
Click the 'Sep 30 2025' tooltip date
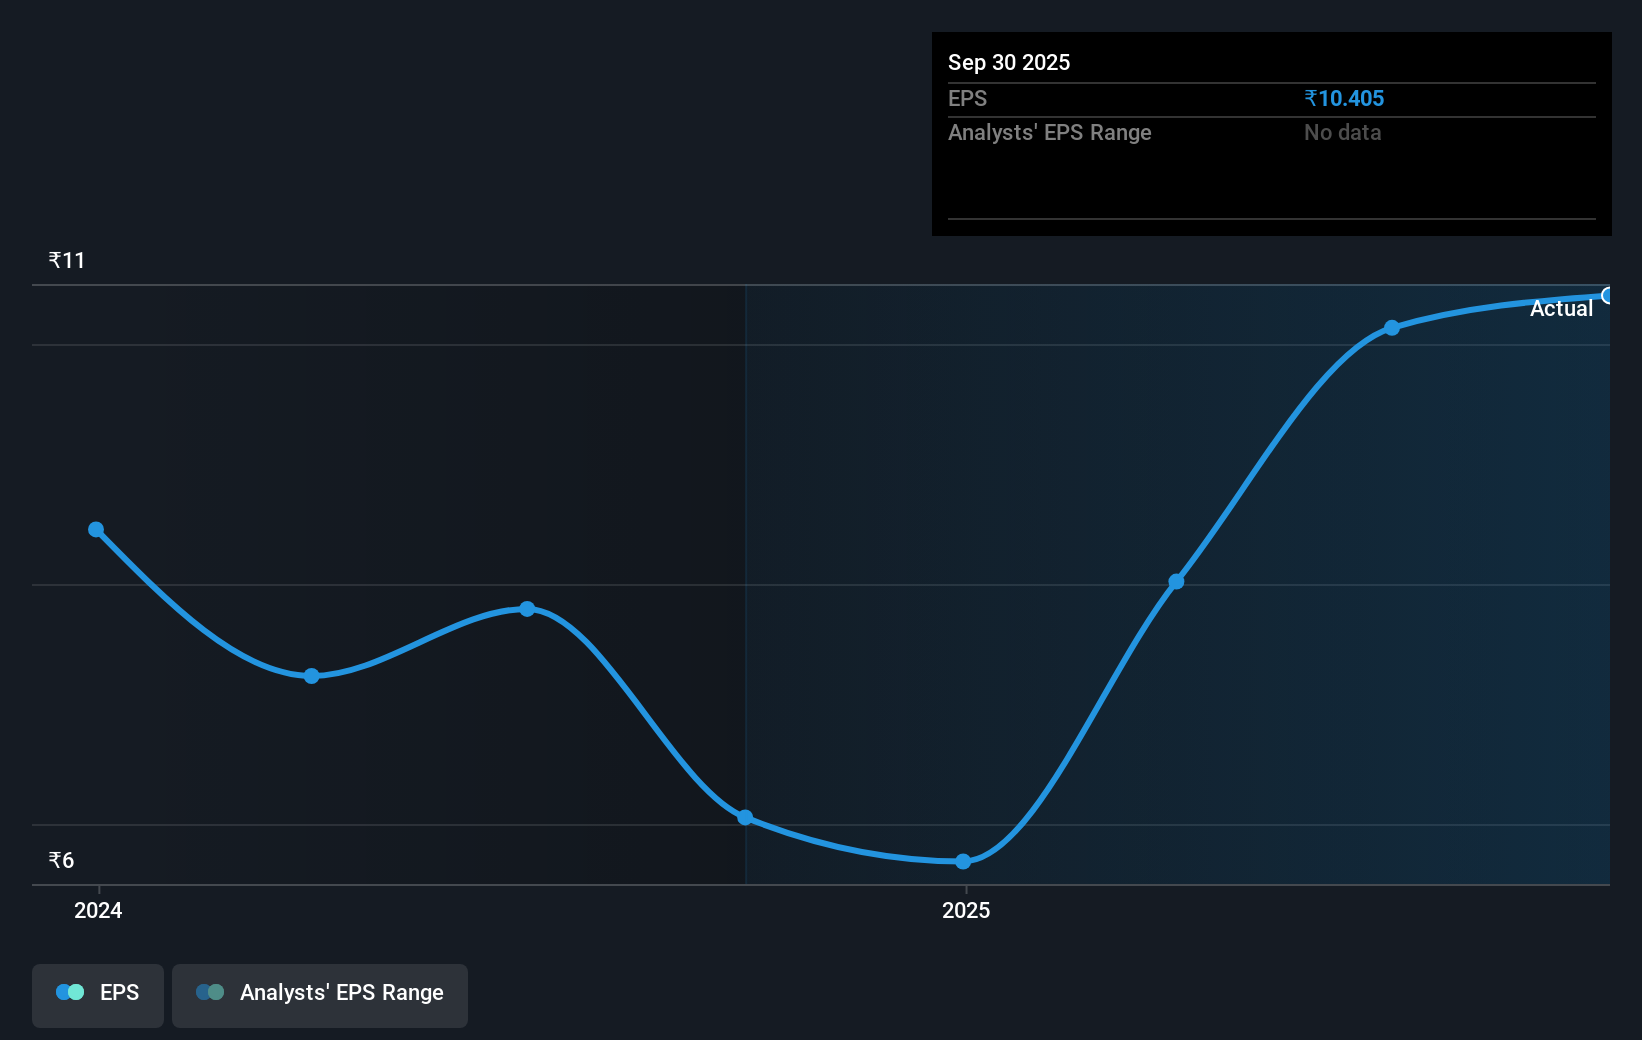[1009, 62]
